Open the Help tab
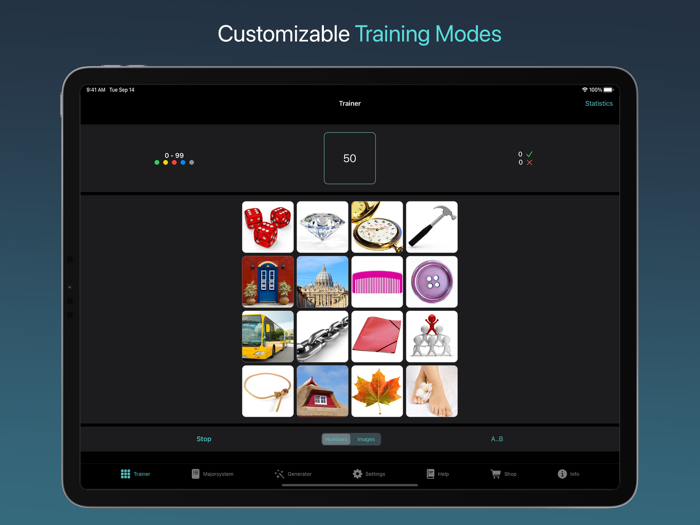Viewport: 700px width, 525px height. pos(438,474)
